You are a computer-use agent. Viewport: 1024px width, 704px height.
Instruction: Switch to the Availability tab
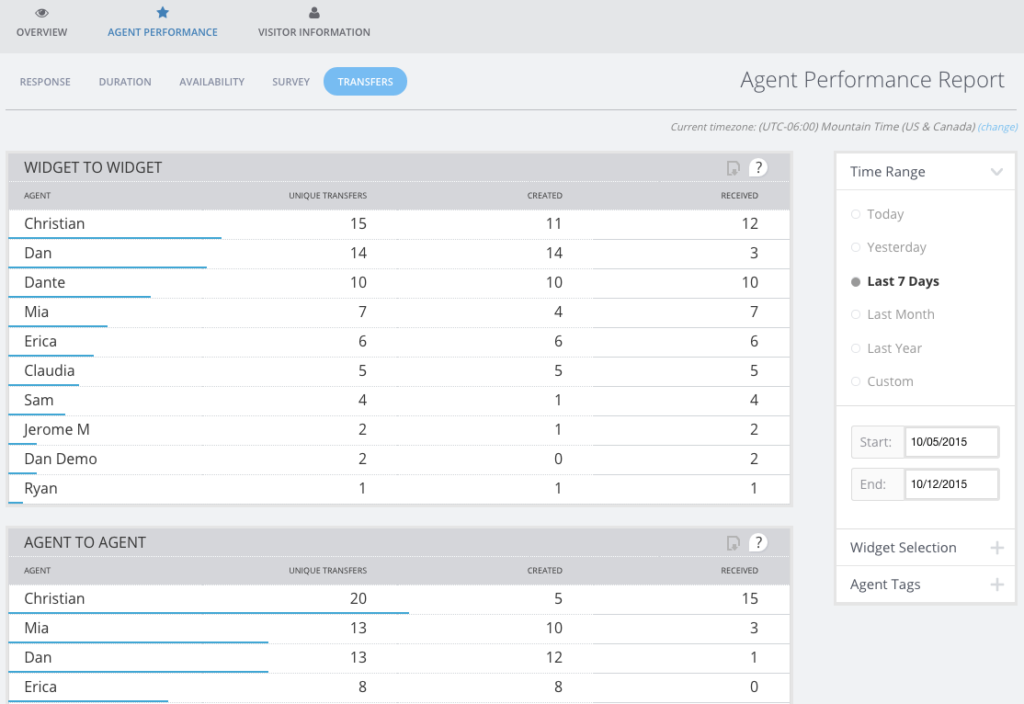(211, 82)
